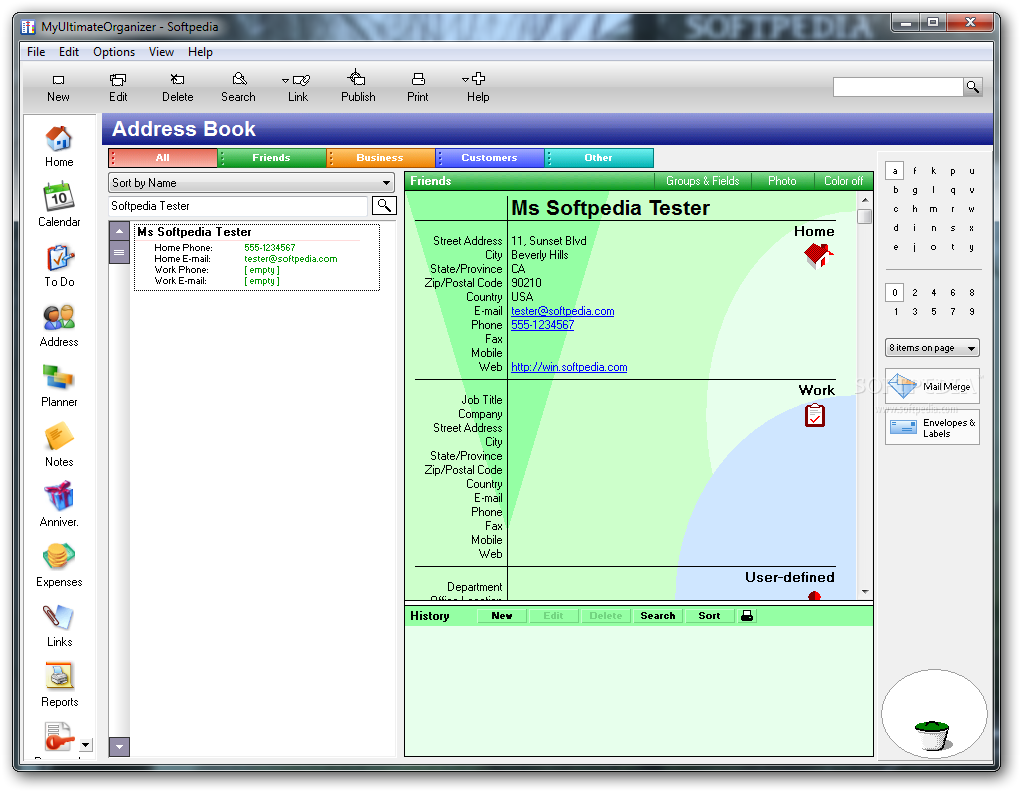Click the 555-1234567 phone link
The height and width of the screenshot is (792, 1021).
[x=542, y=325]
